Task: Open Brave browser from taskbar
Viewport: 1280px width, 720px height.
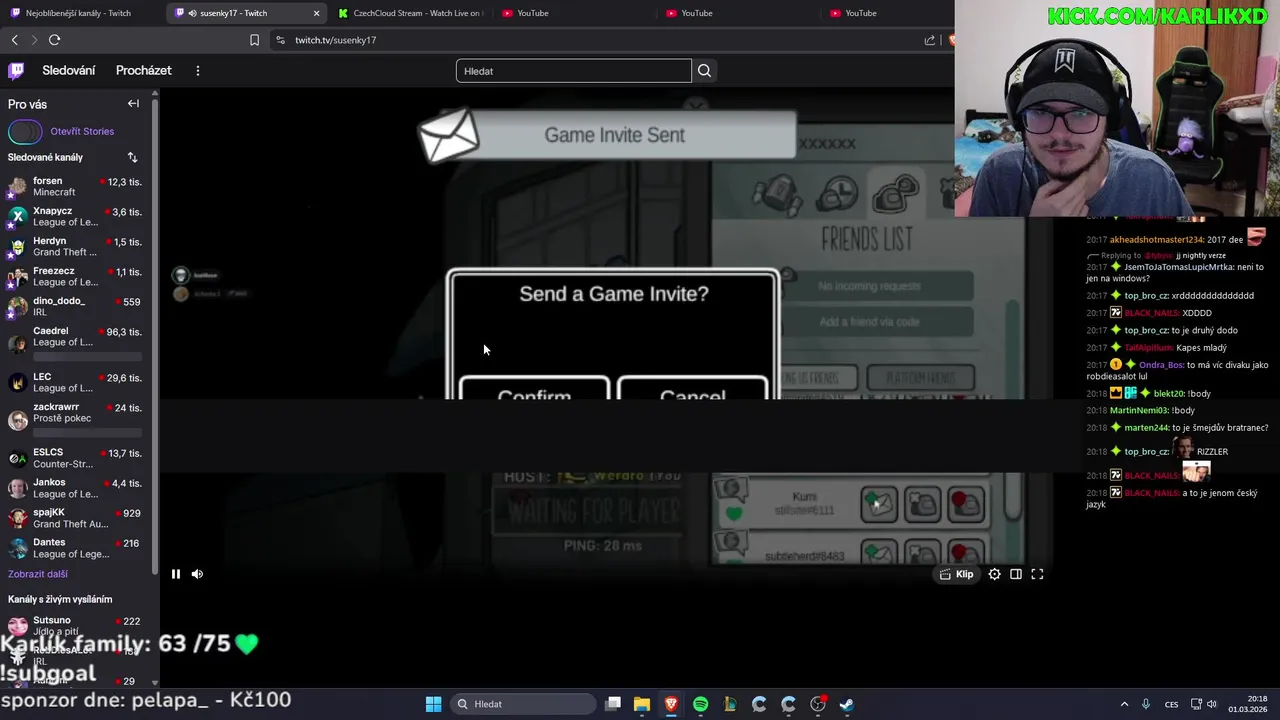Action: pyautogui.click(x=671, y=704)
